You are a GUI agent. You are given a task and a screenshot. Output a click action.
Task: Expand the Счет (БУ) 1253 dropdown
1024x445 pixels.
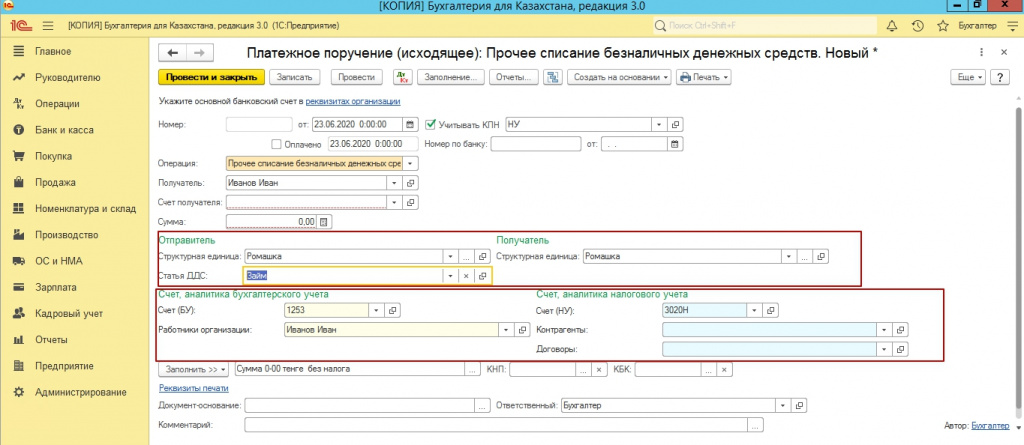pyautogui.click(x=377, y=310)
